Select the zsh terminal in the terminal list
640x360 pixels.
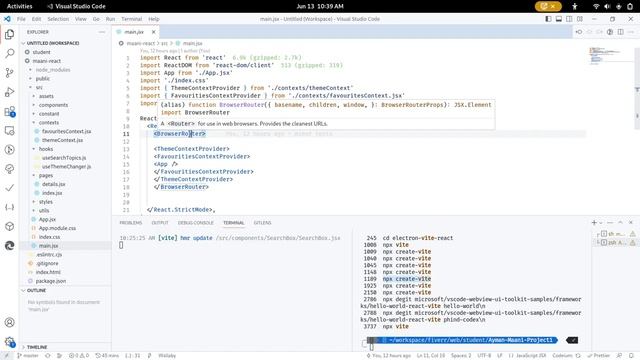616,242
